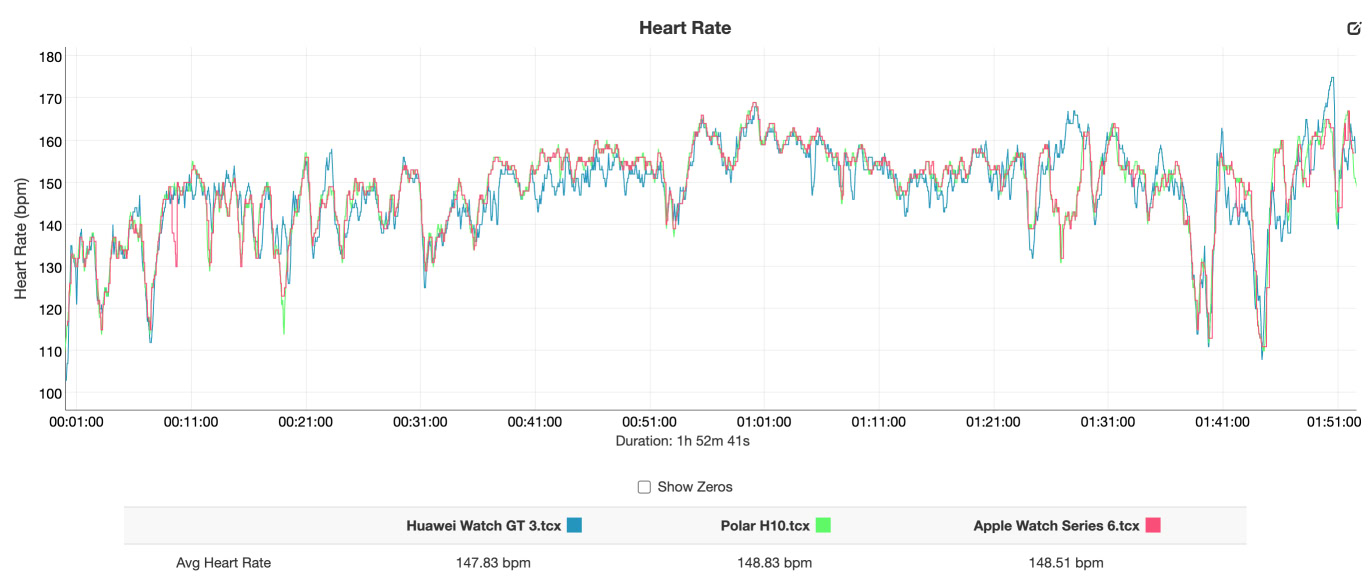Click the Heart Rate chart title
Viewport: 1371px width, 587px height.
685,28
